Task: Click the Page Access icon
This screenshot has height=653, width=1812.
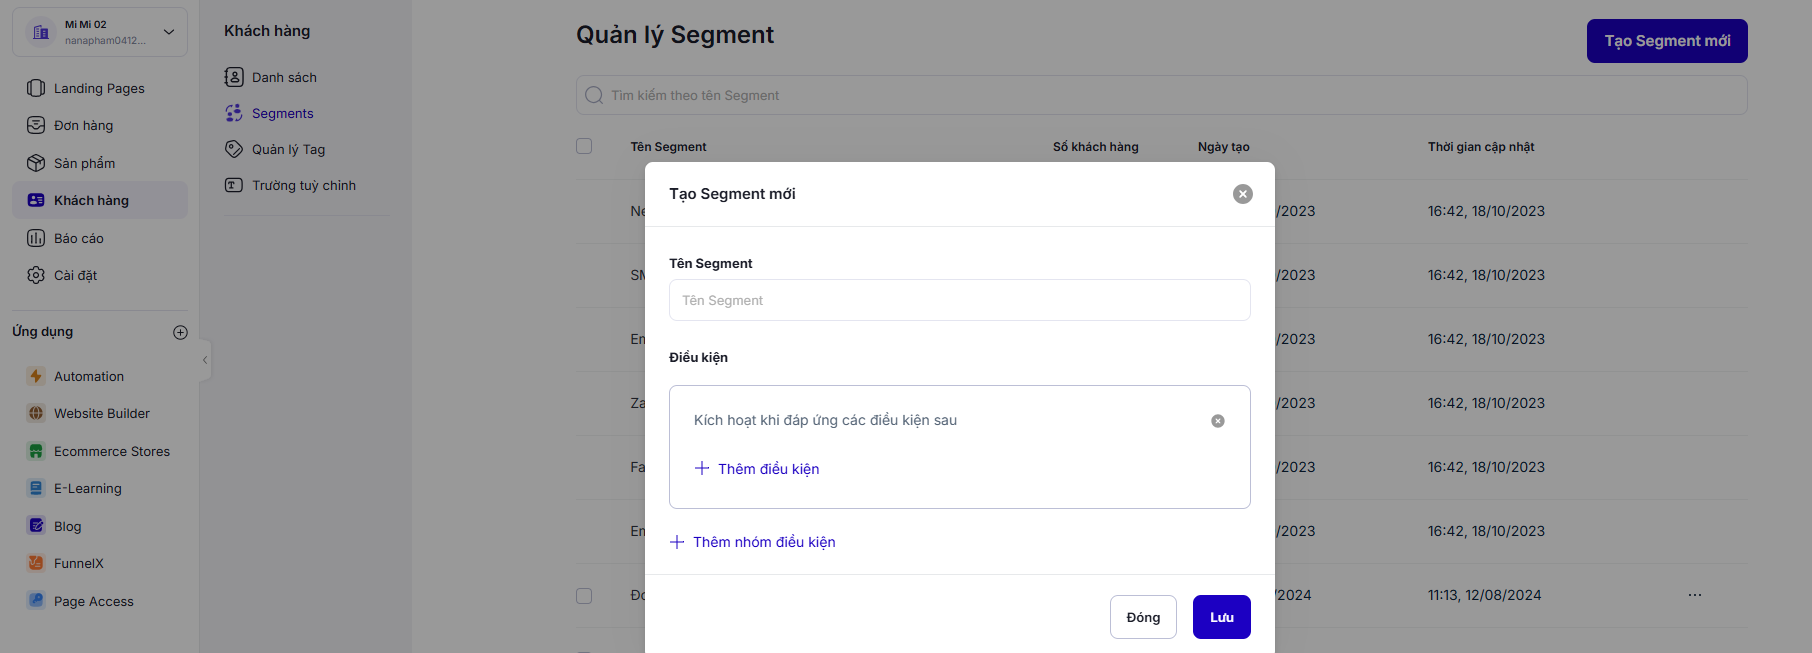Action: tap(36, 601)
